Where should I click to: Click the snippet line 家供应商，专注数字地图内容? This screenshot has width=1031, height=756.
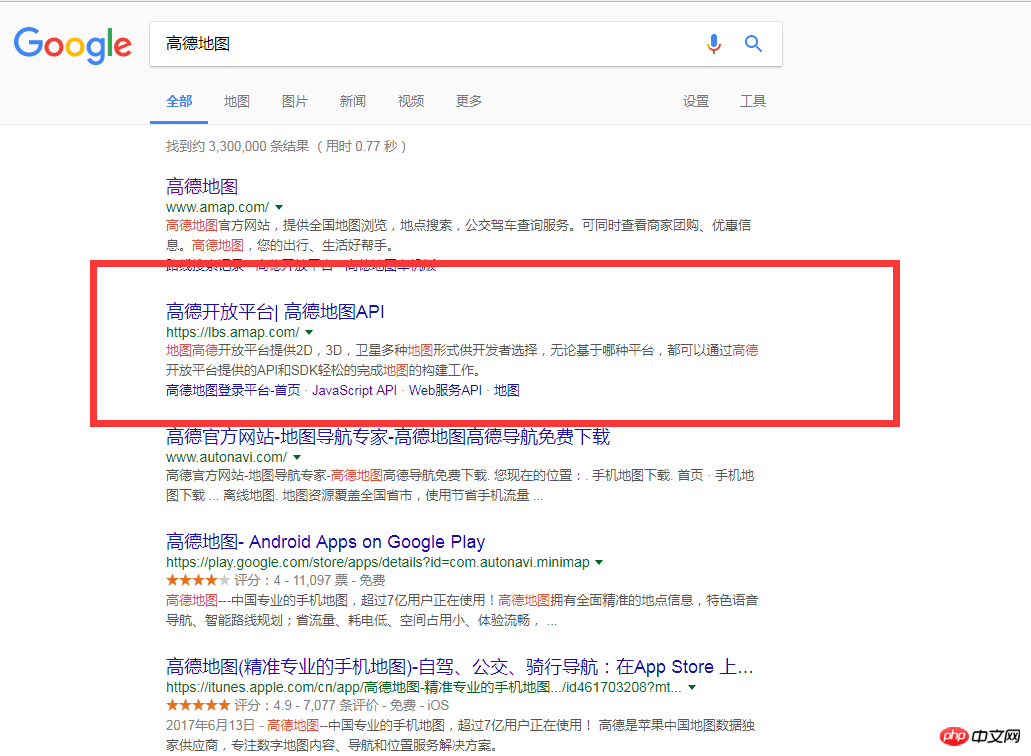coord(331,745)
